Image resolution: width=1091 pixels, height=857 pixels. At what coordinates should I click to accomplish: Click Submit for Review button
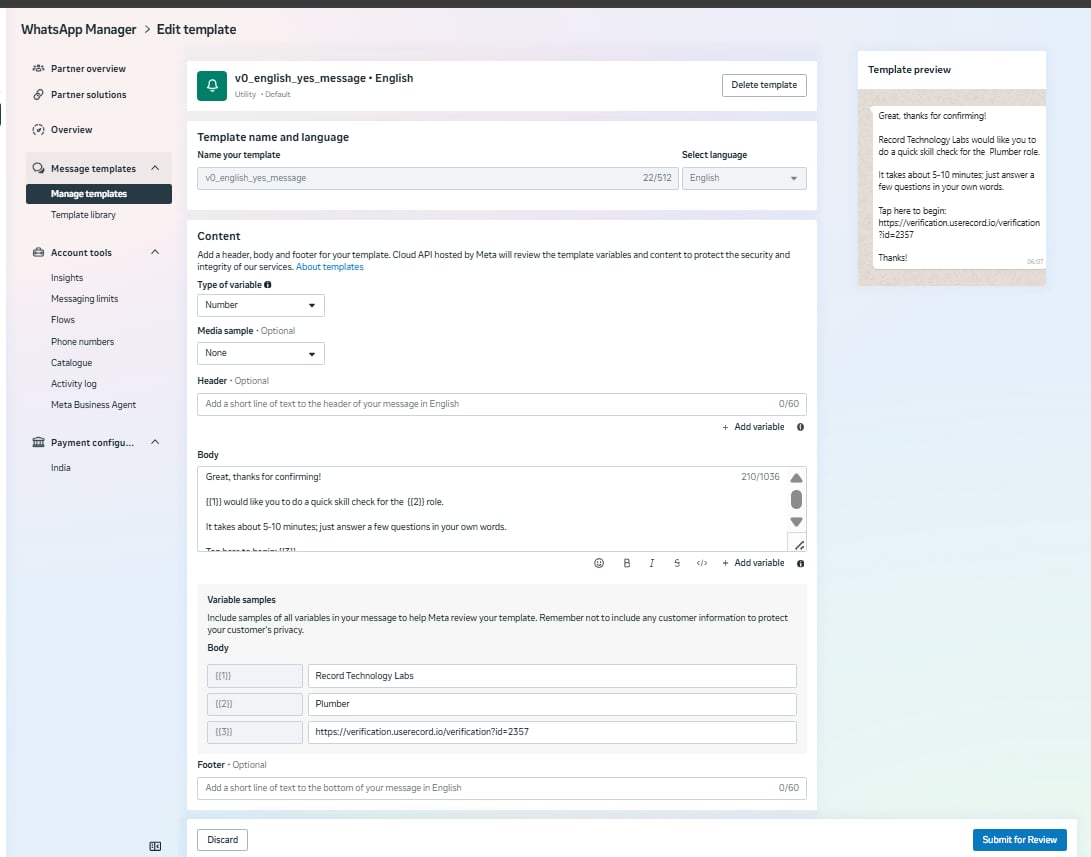coord(1019,840)
